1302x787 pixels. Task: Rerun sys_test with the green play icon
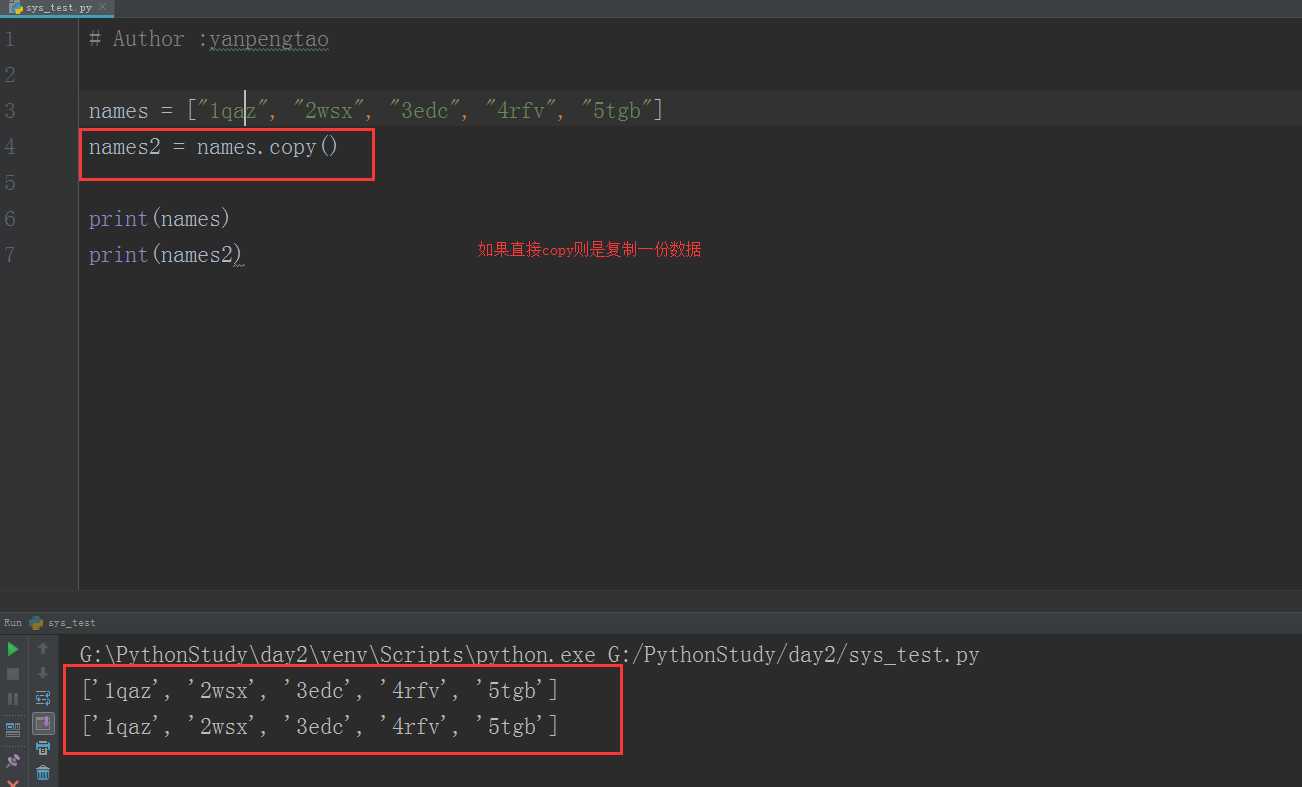pyautogui.click(x=13, y=649)
